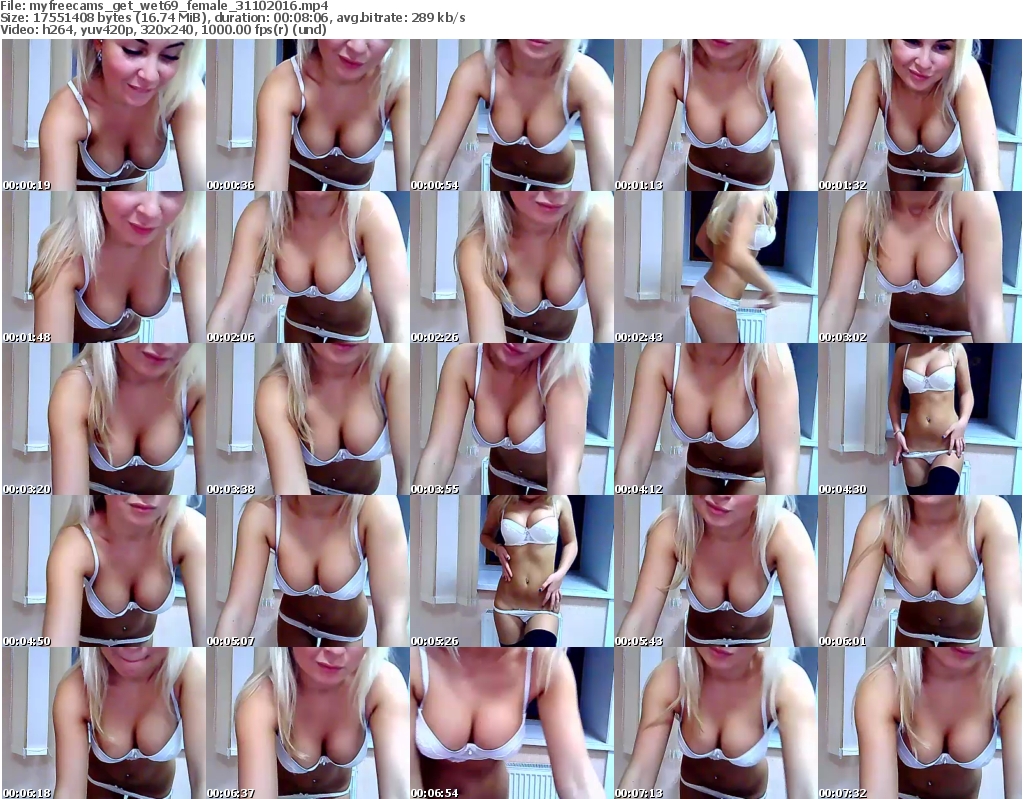Select the thumbnail stamped 00:03:02
This screenshot has height=799, width=1024.
click(x=920, y=267)
